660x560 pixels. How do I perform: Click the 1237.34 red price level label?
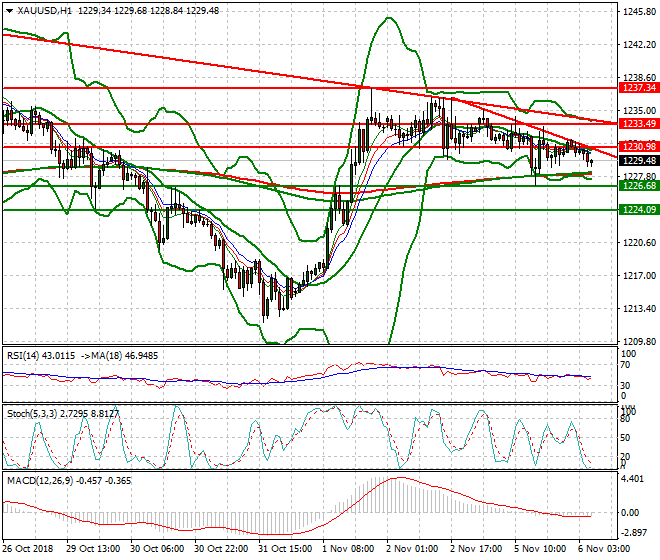[639, 88]
